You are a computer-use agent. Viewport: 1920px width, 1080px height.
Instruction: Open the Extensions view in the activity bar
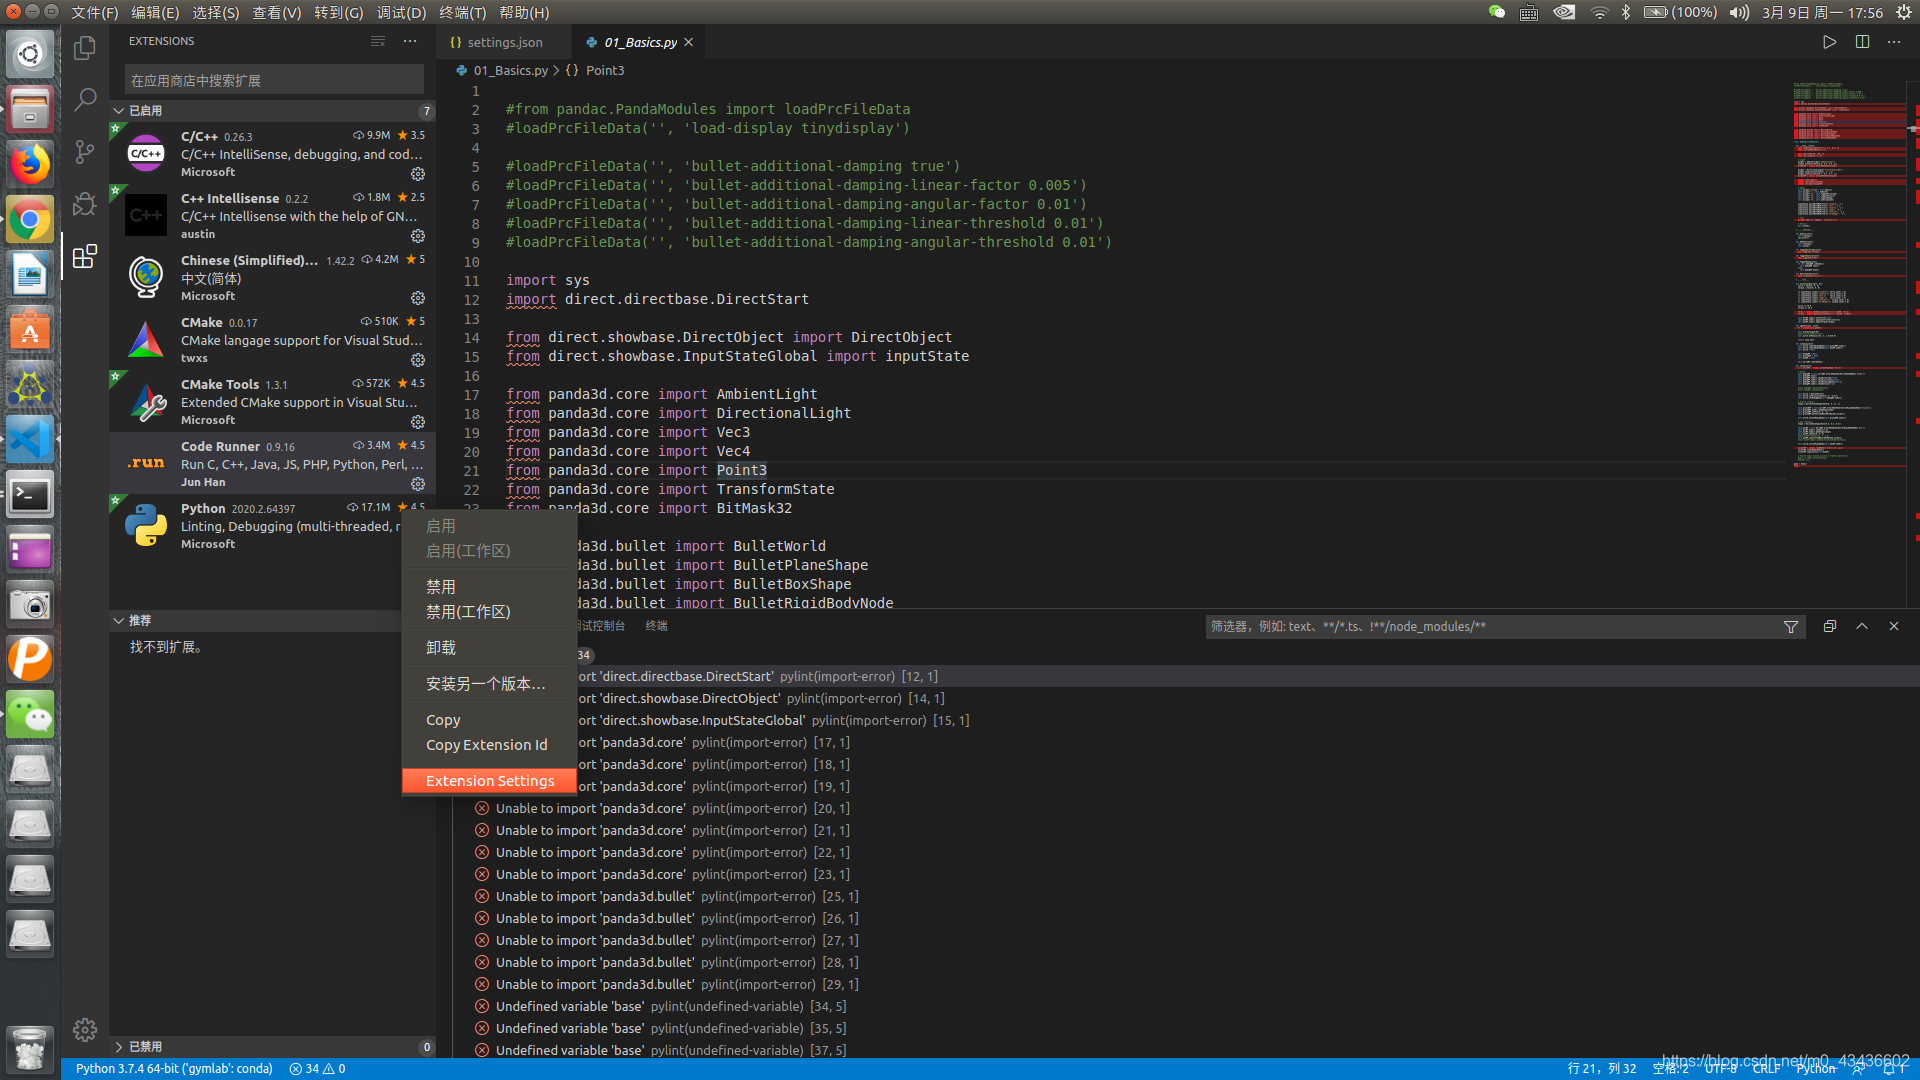(84, 256)
